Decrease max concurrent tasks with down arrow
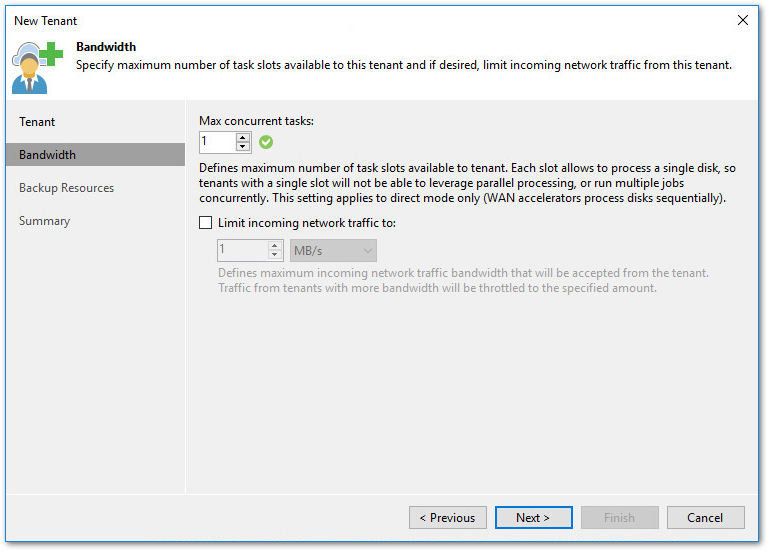Image resolution: width=768 pixels, height=551 pixels. (243, 147)
